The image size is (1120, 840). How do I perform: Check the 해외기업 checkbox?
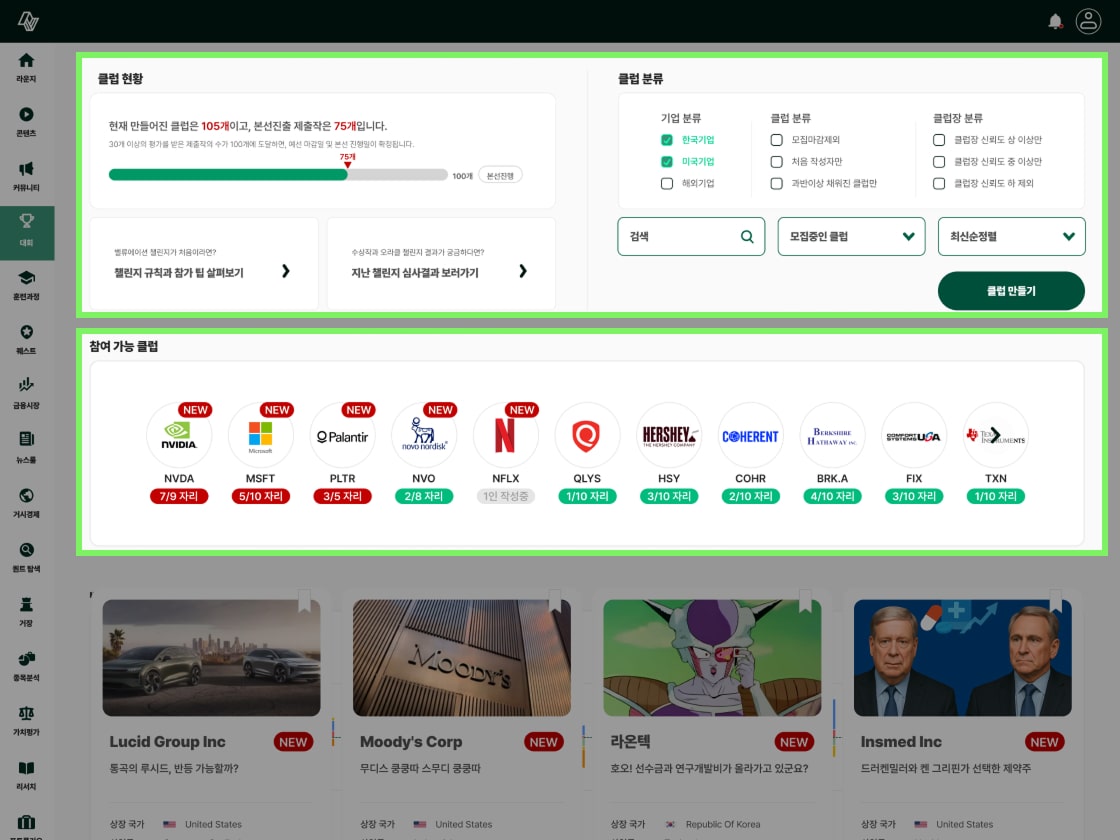pyautogui.click(x=666, y=184)
